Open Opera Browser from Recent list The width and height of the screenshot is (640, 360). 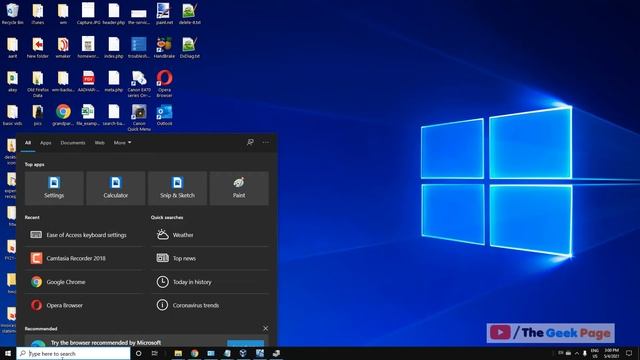(84, 305)
